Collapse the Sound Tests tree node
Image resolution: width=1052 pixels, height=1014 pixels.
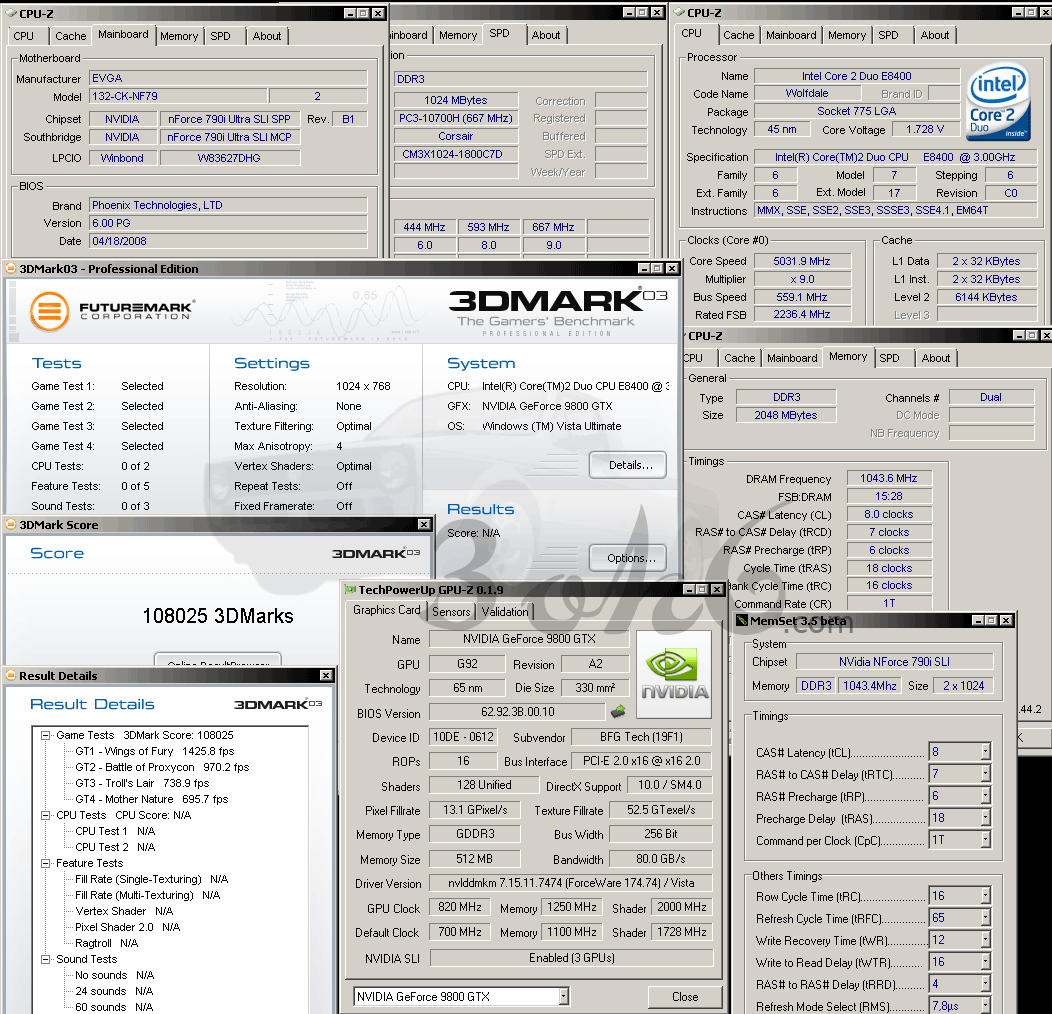(x=46, y=959)
